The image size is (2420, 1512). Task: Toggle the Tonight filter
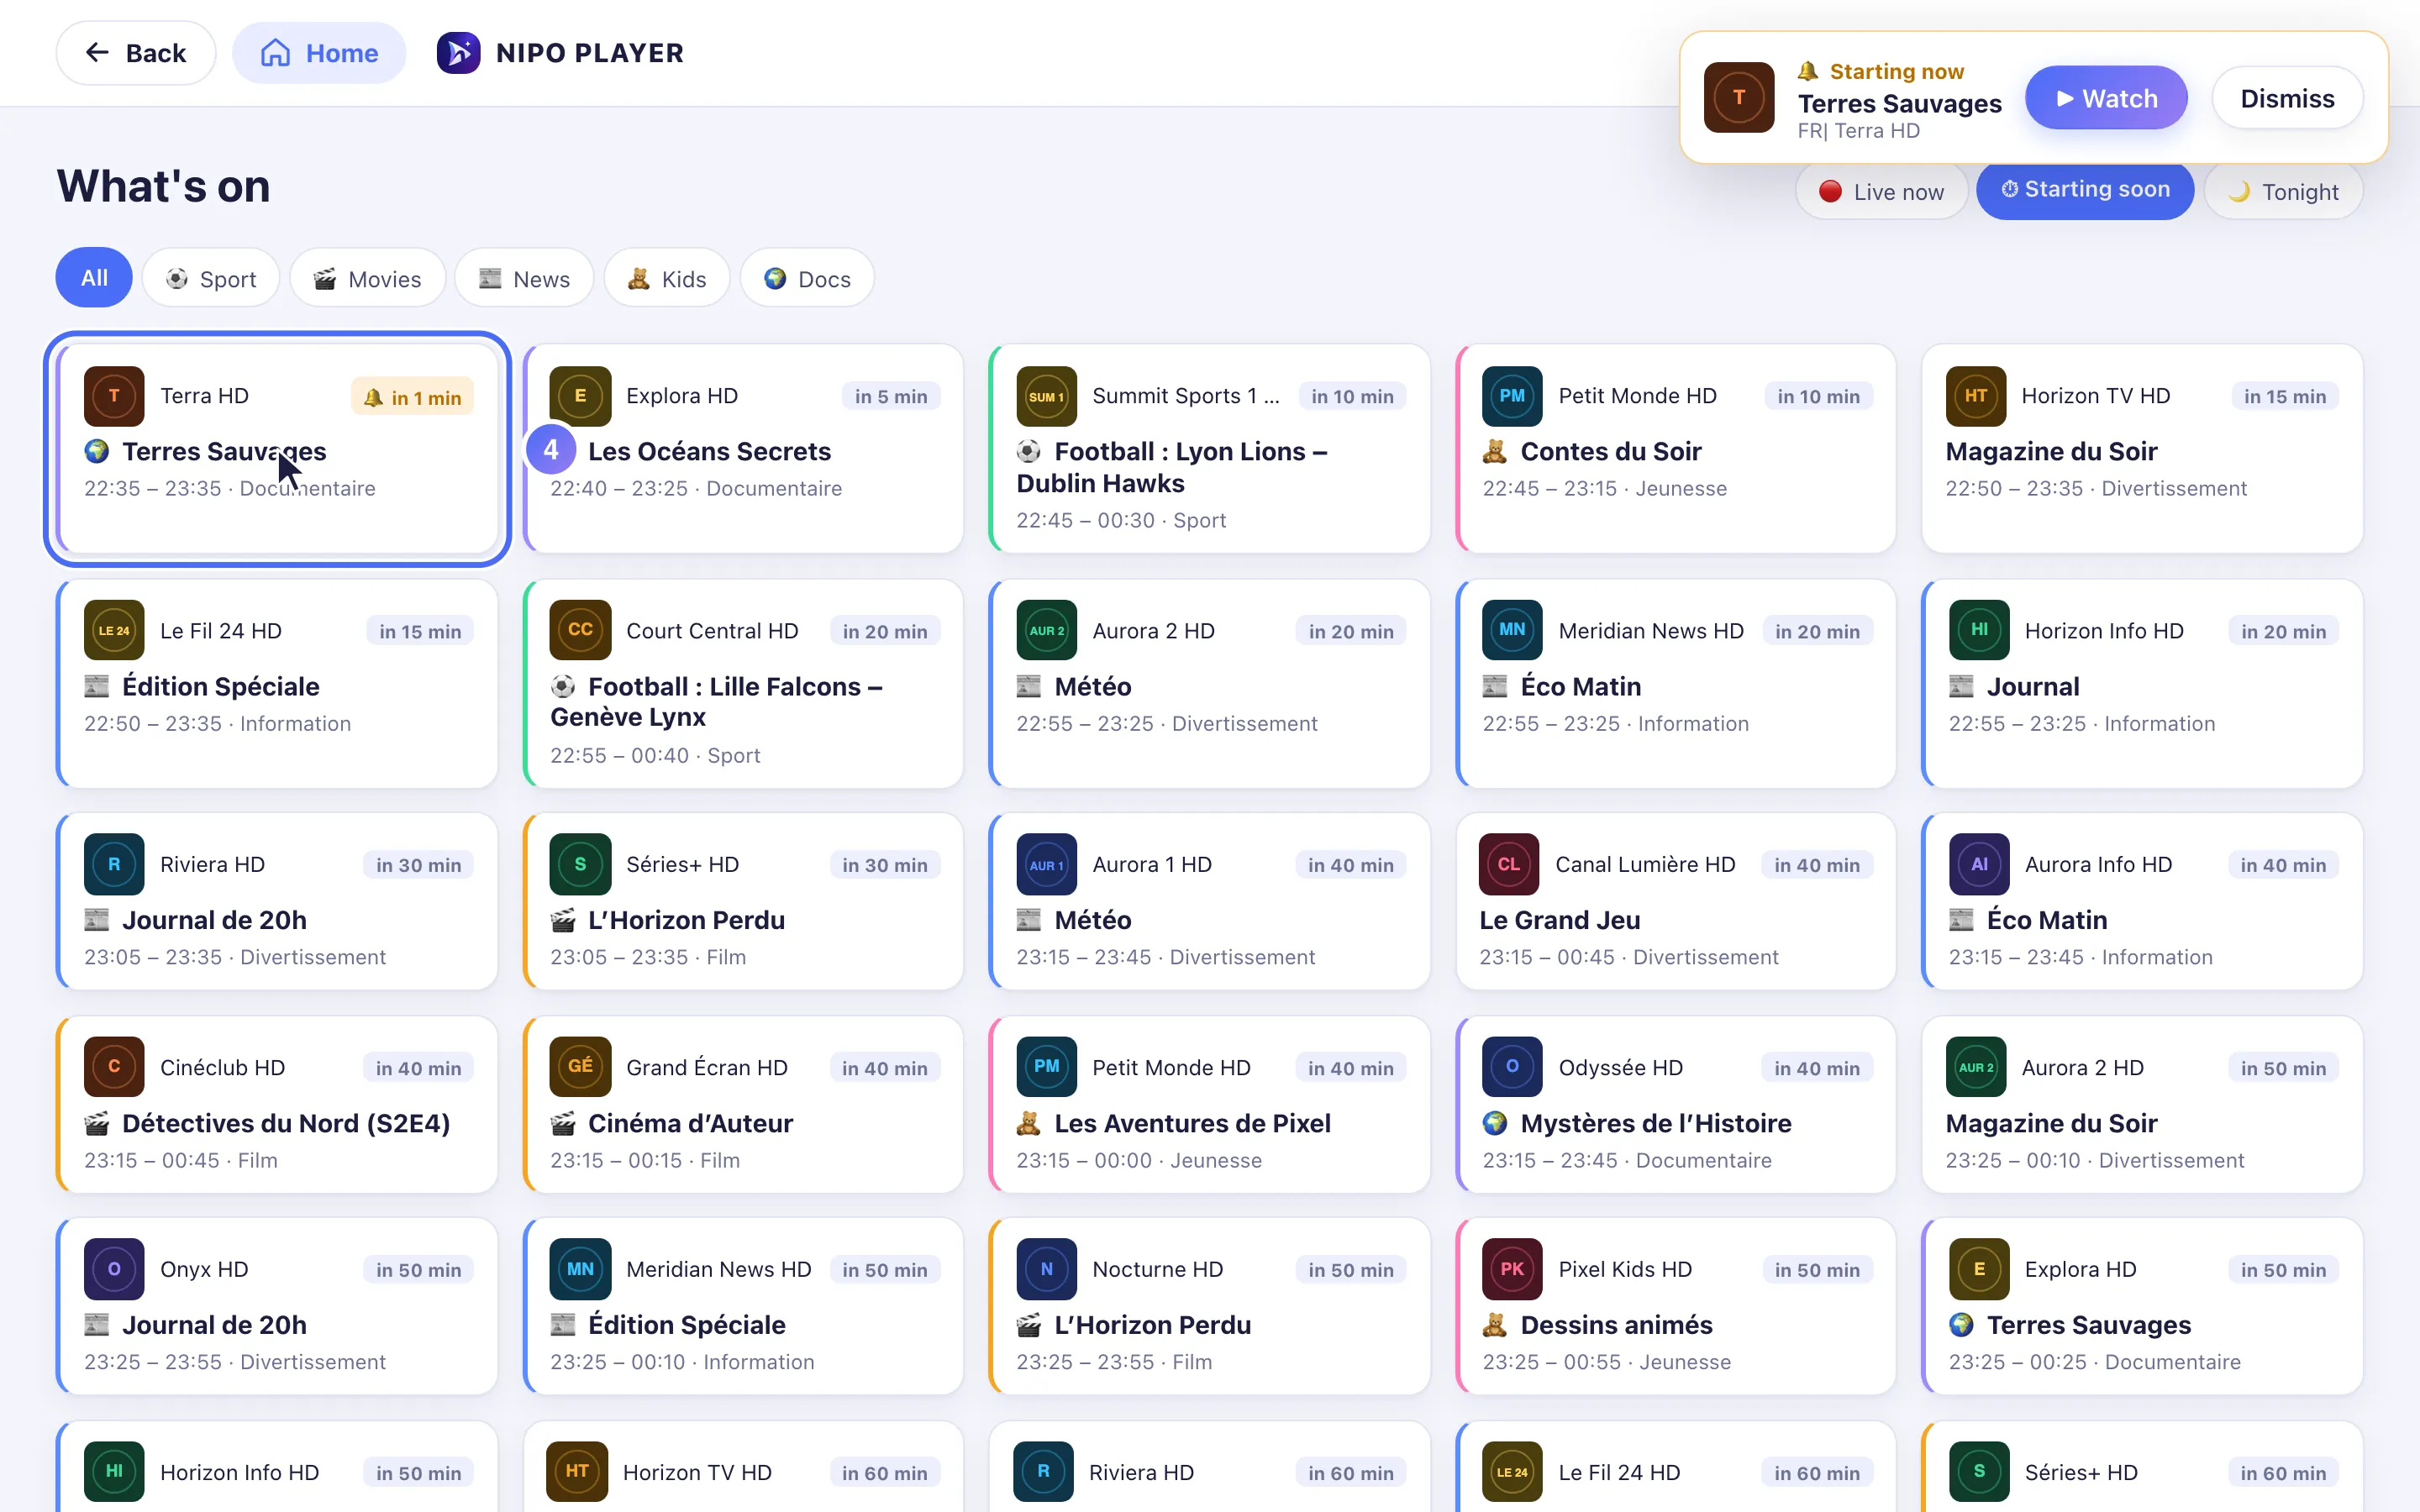click(2283, 191)
